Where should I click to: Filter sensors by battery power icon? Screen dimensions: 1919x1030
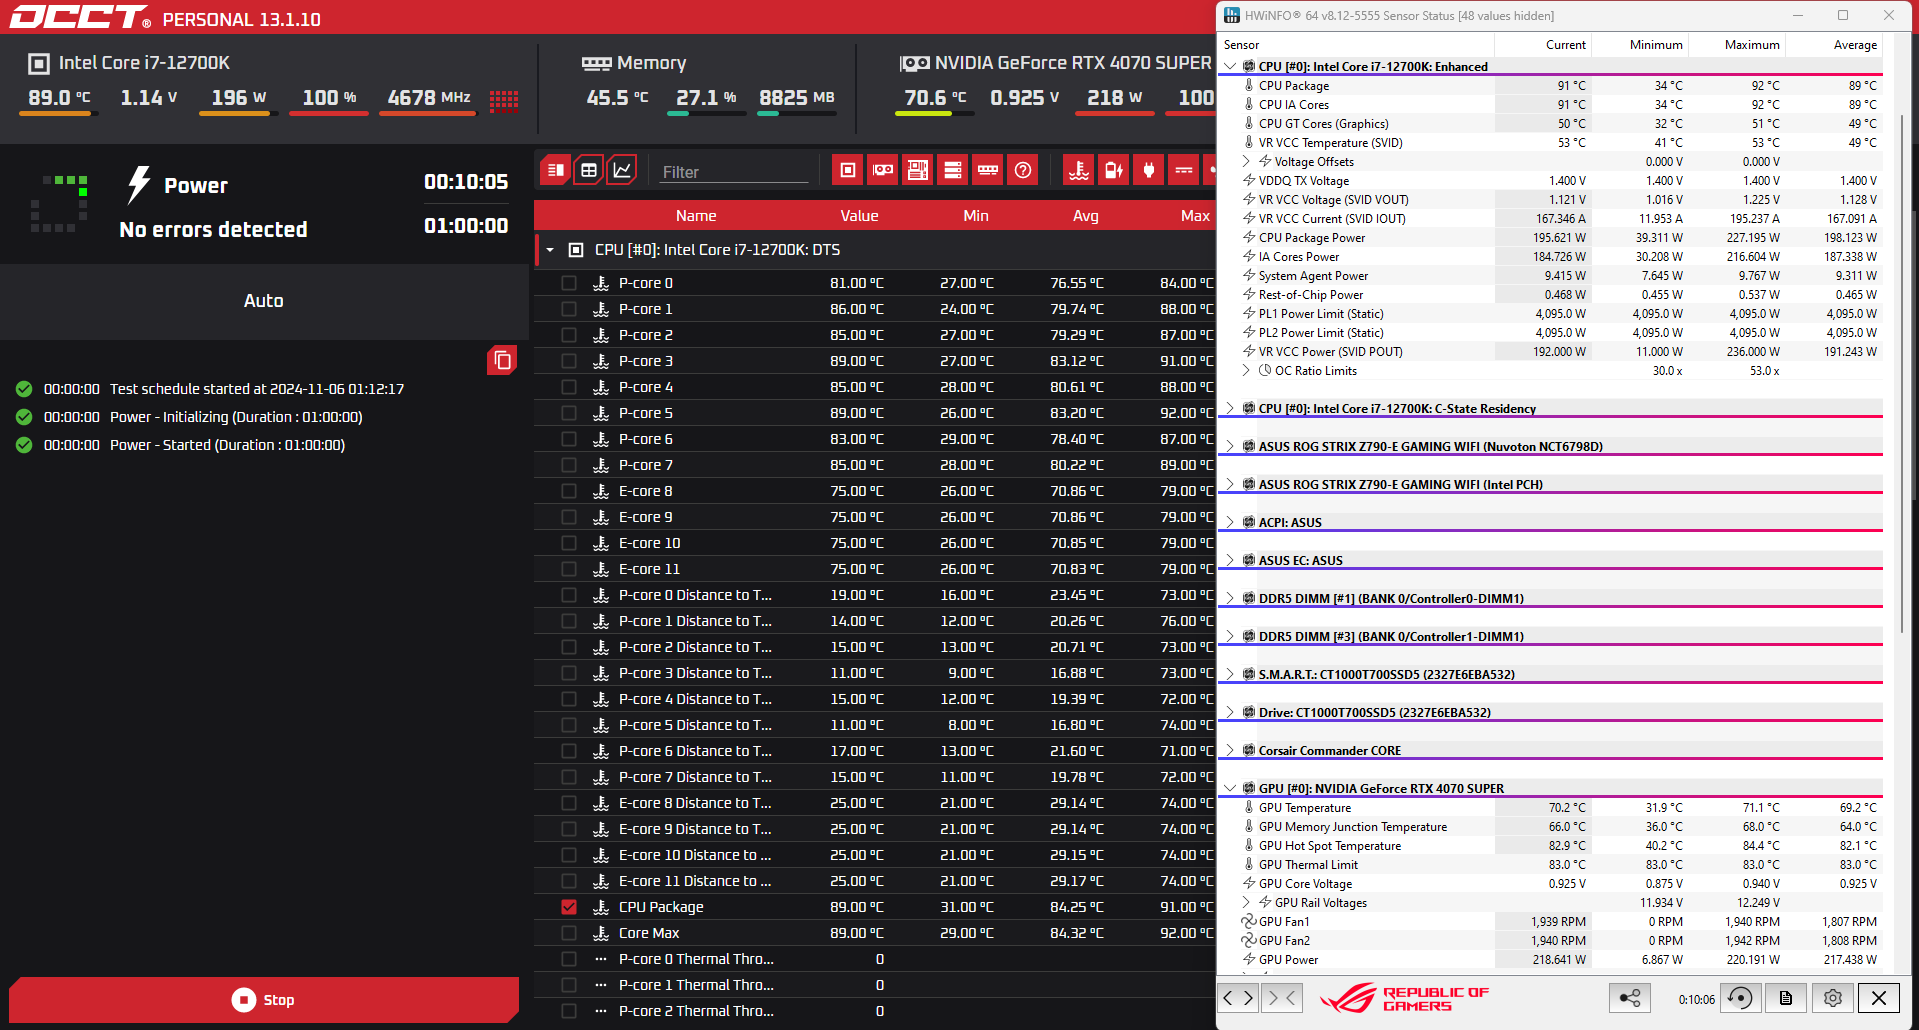click(x=1114, y=170)
